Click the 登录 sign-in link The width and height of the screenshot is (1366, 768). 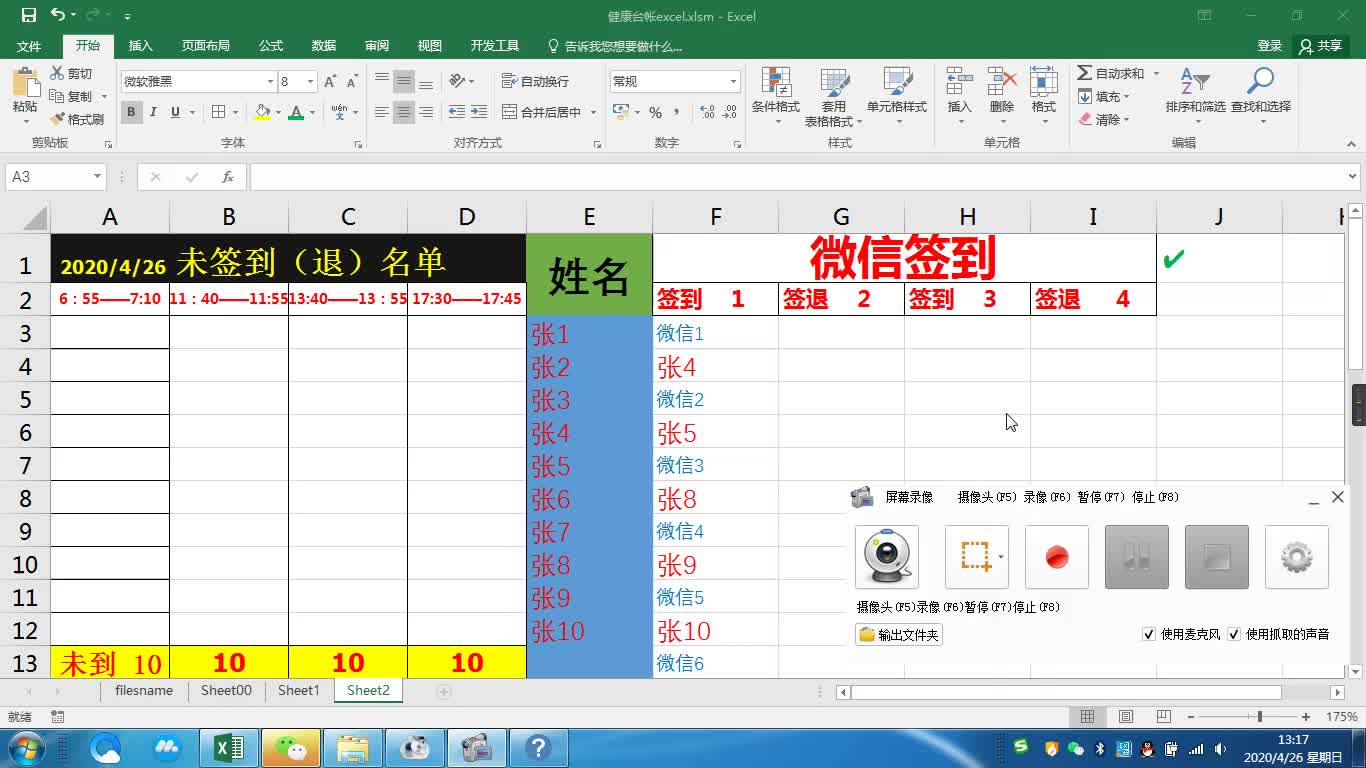(1269, 45)
